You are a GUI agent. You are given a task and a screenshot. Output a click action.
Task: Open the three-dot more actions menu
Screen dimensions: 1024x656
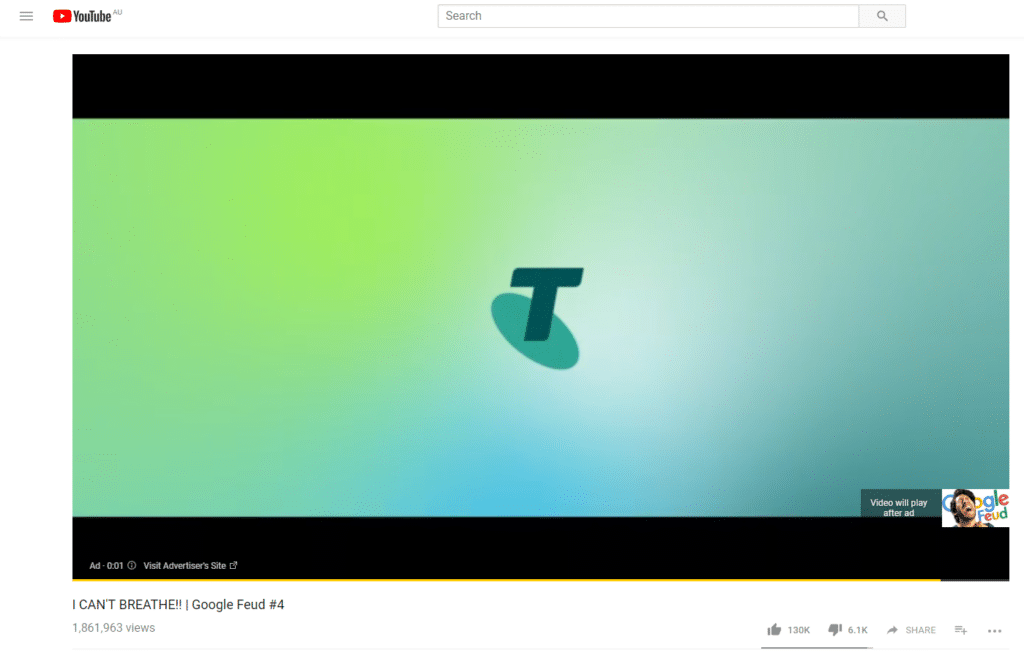point(994,630)
